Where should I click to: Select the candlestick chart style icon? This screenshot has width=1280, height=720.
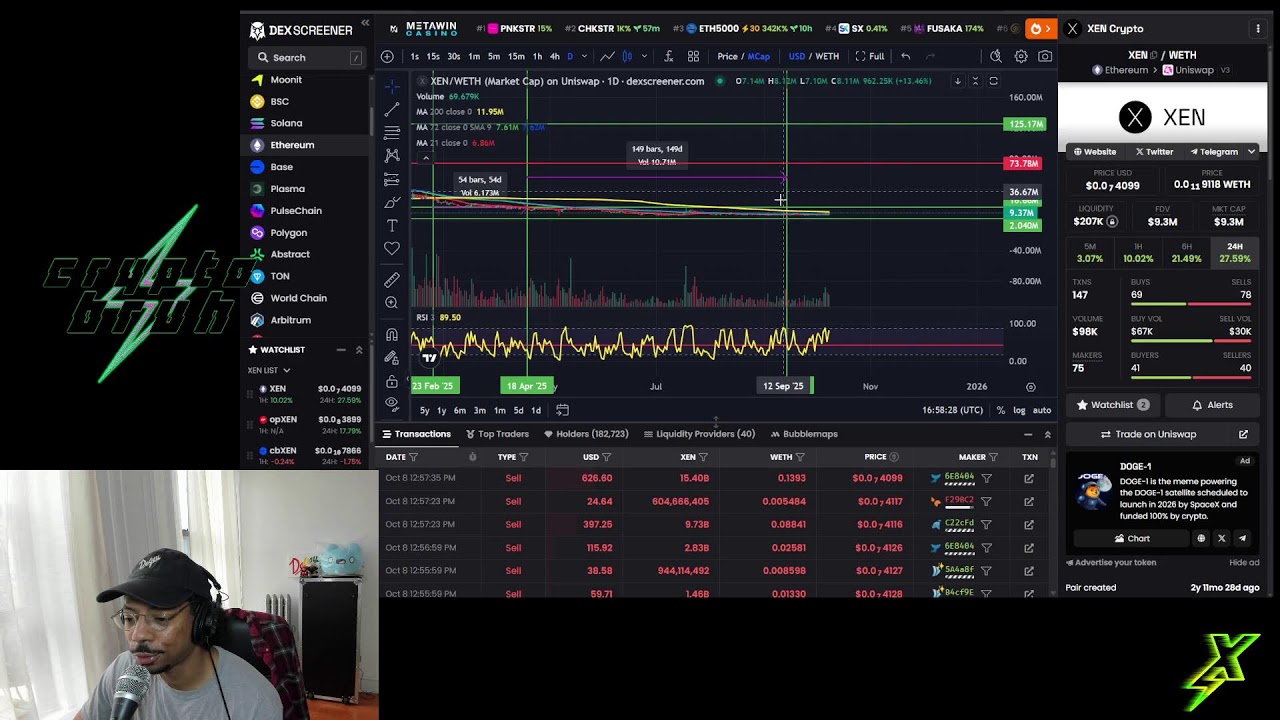[628, 56]
